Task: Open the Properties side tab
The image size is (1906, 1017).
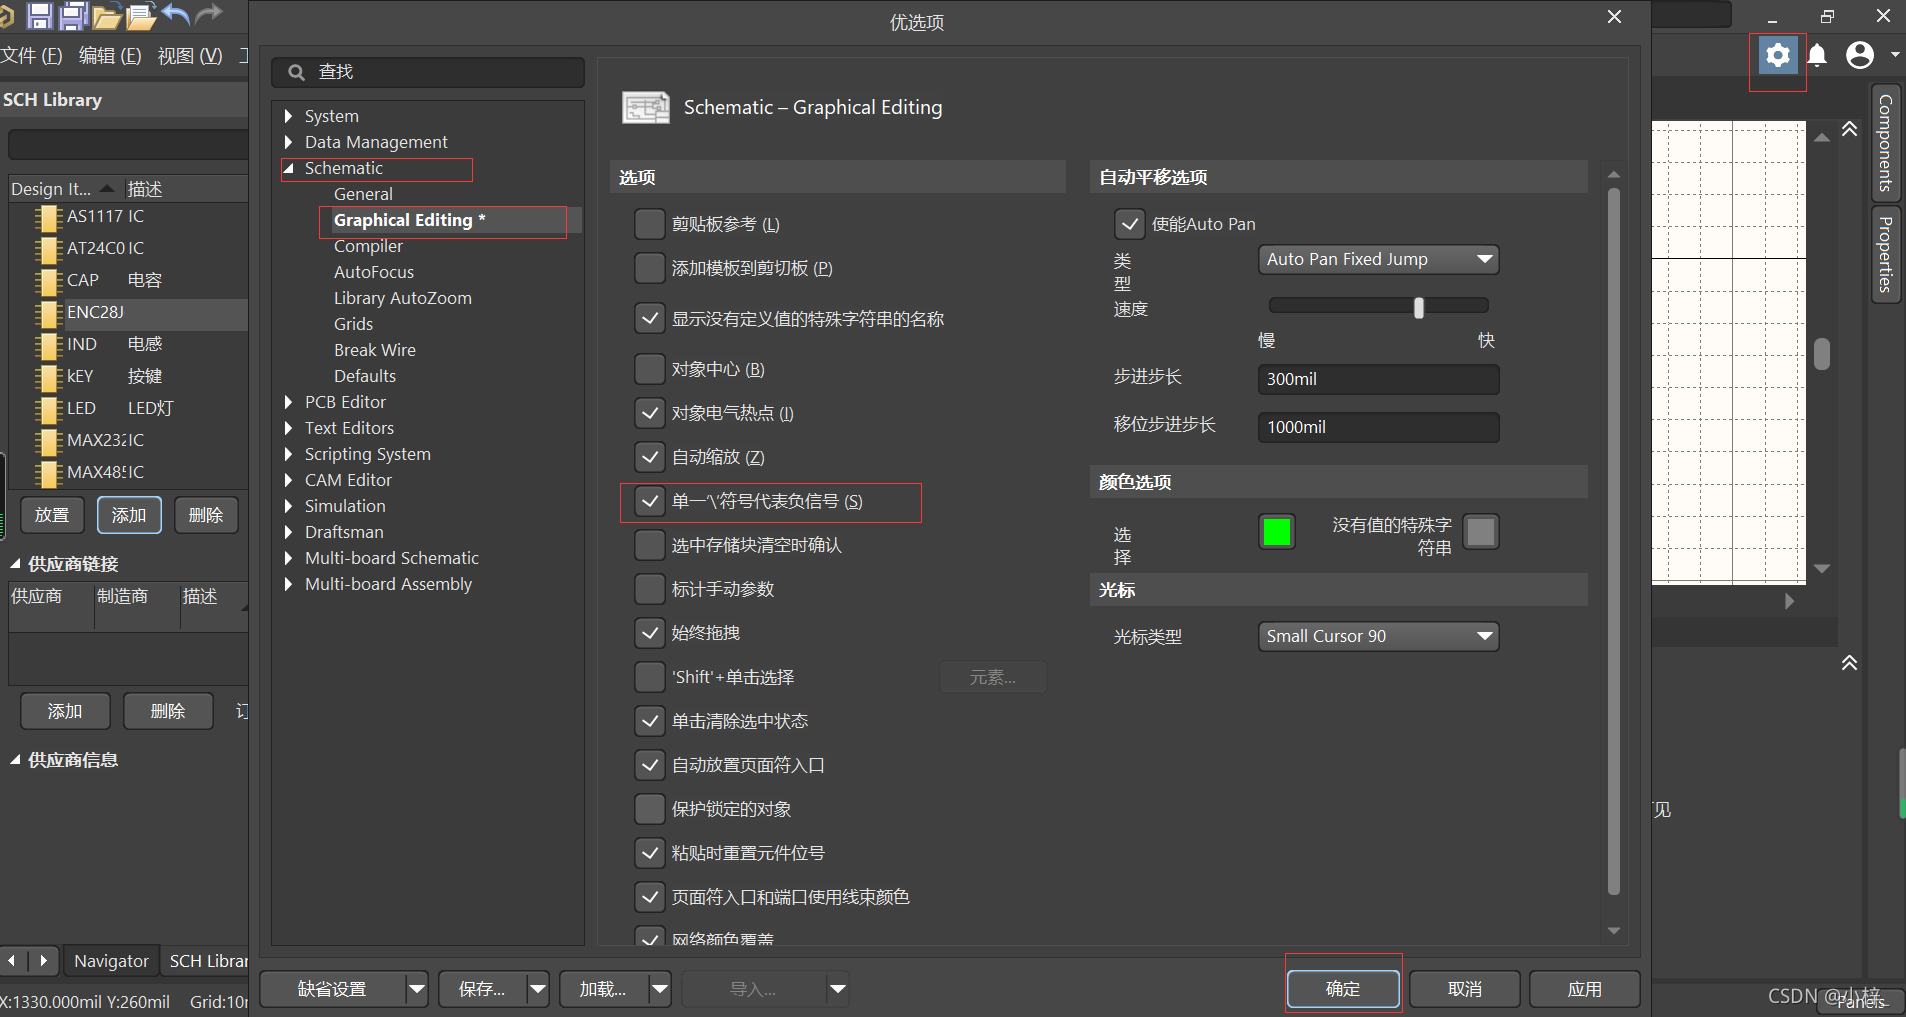Action: tap(1886, 254)
